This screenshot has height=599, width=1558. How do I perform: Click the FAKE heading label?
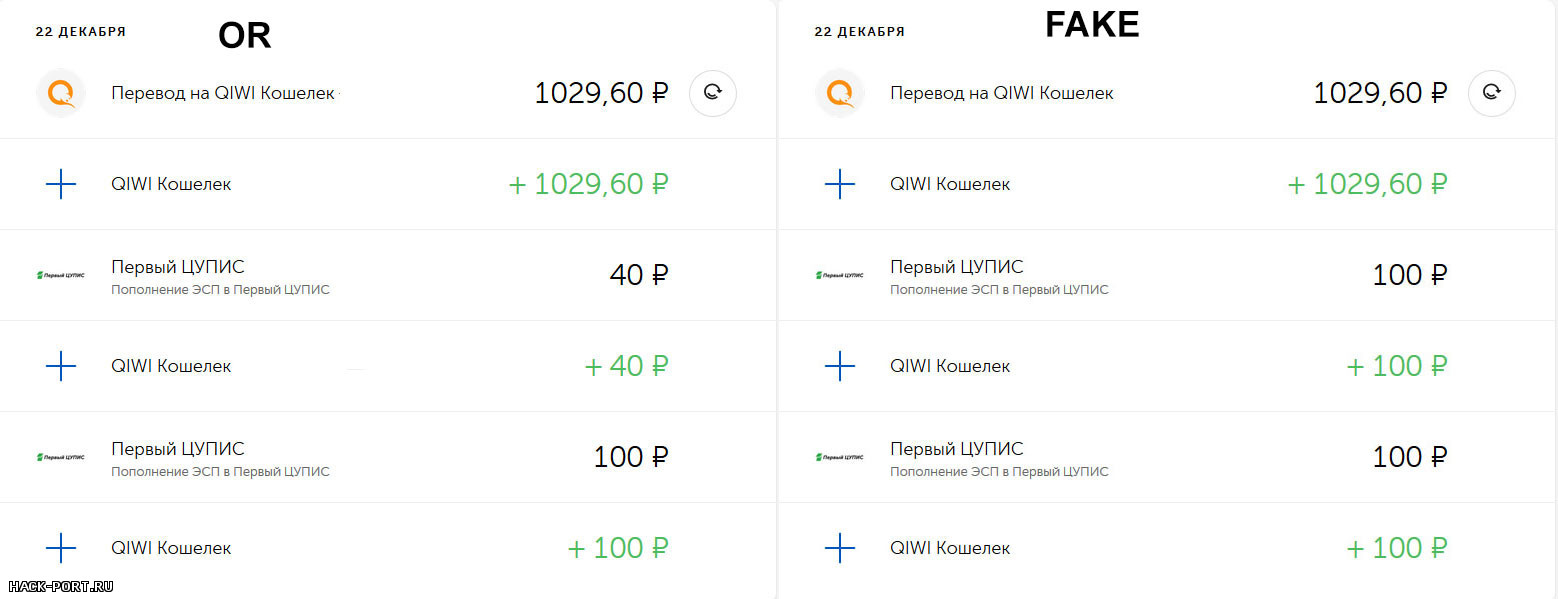(1092, 25)
